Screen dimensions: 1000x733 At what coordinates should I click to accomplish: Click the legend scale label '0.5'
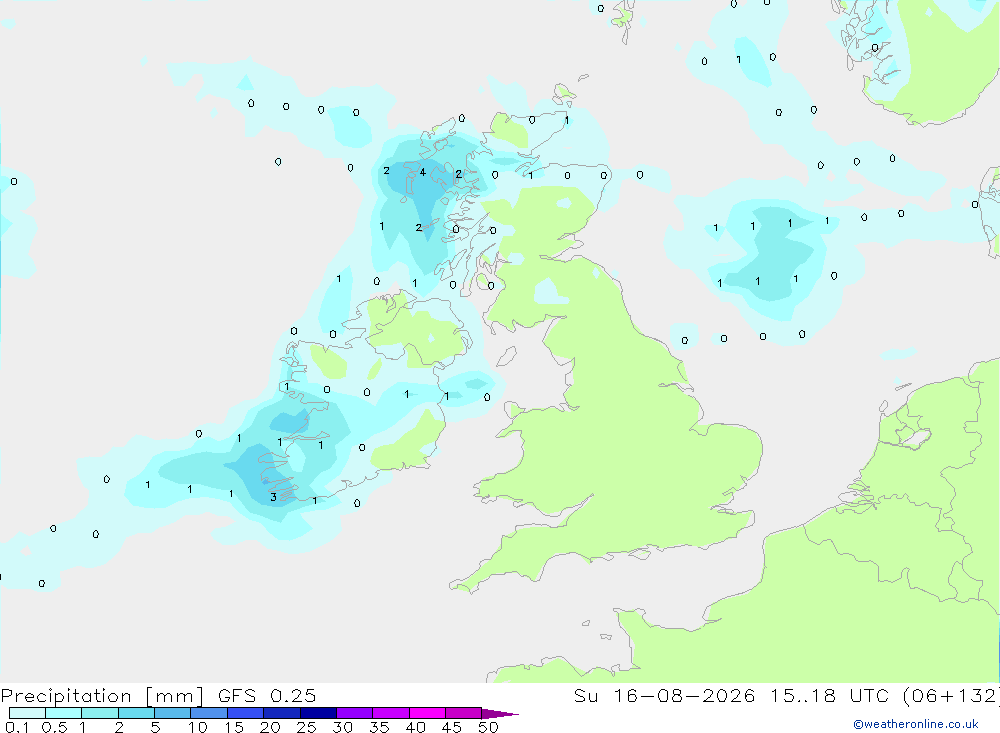tap(54, 727)
